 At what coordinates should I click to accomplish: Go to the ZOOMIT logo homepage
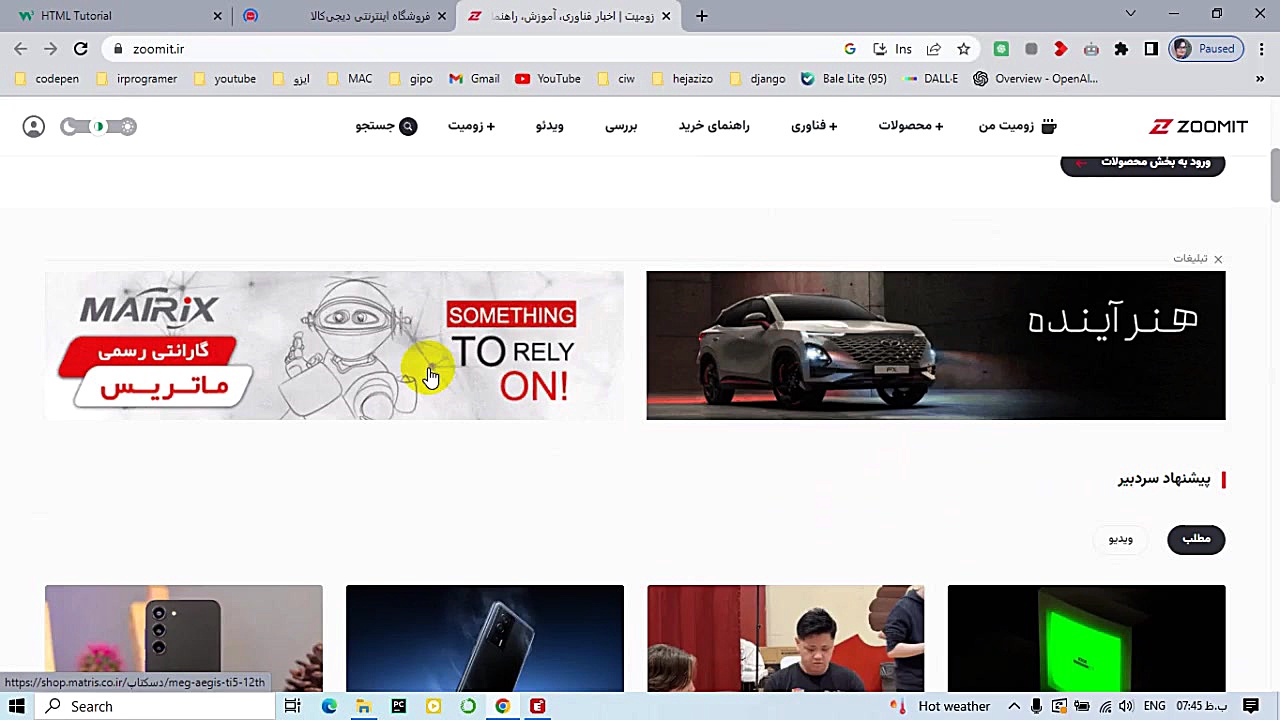[x=1198, y=126]
